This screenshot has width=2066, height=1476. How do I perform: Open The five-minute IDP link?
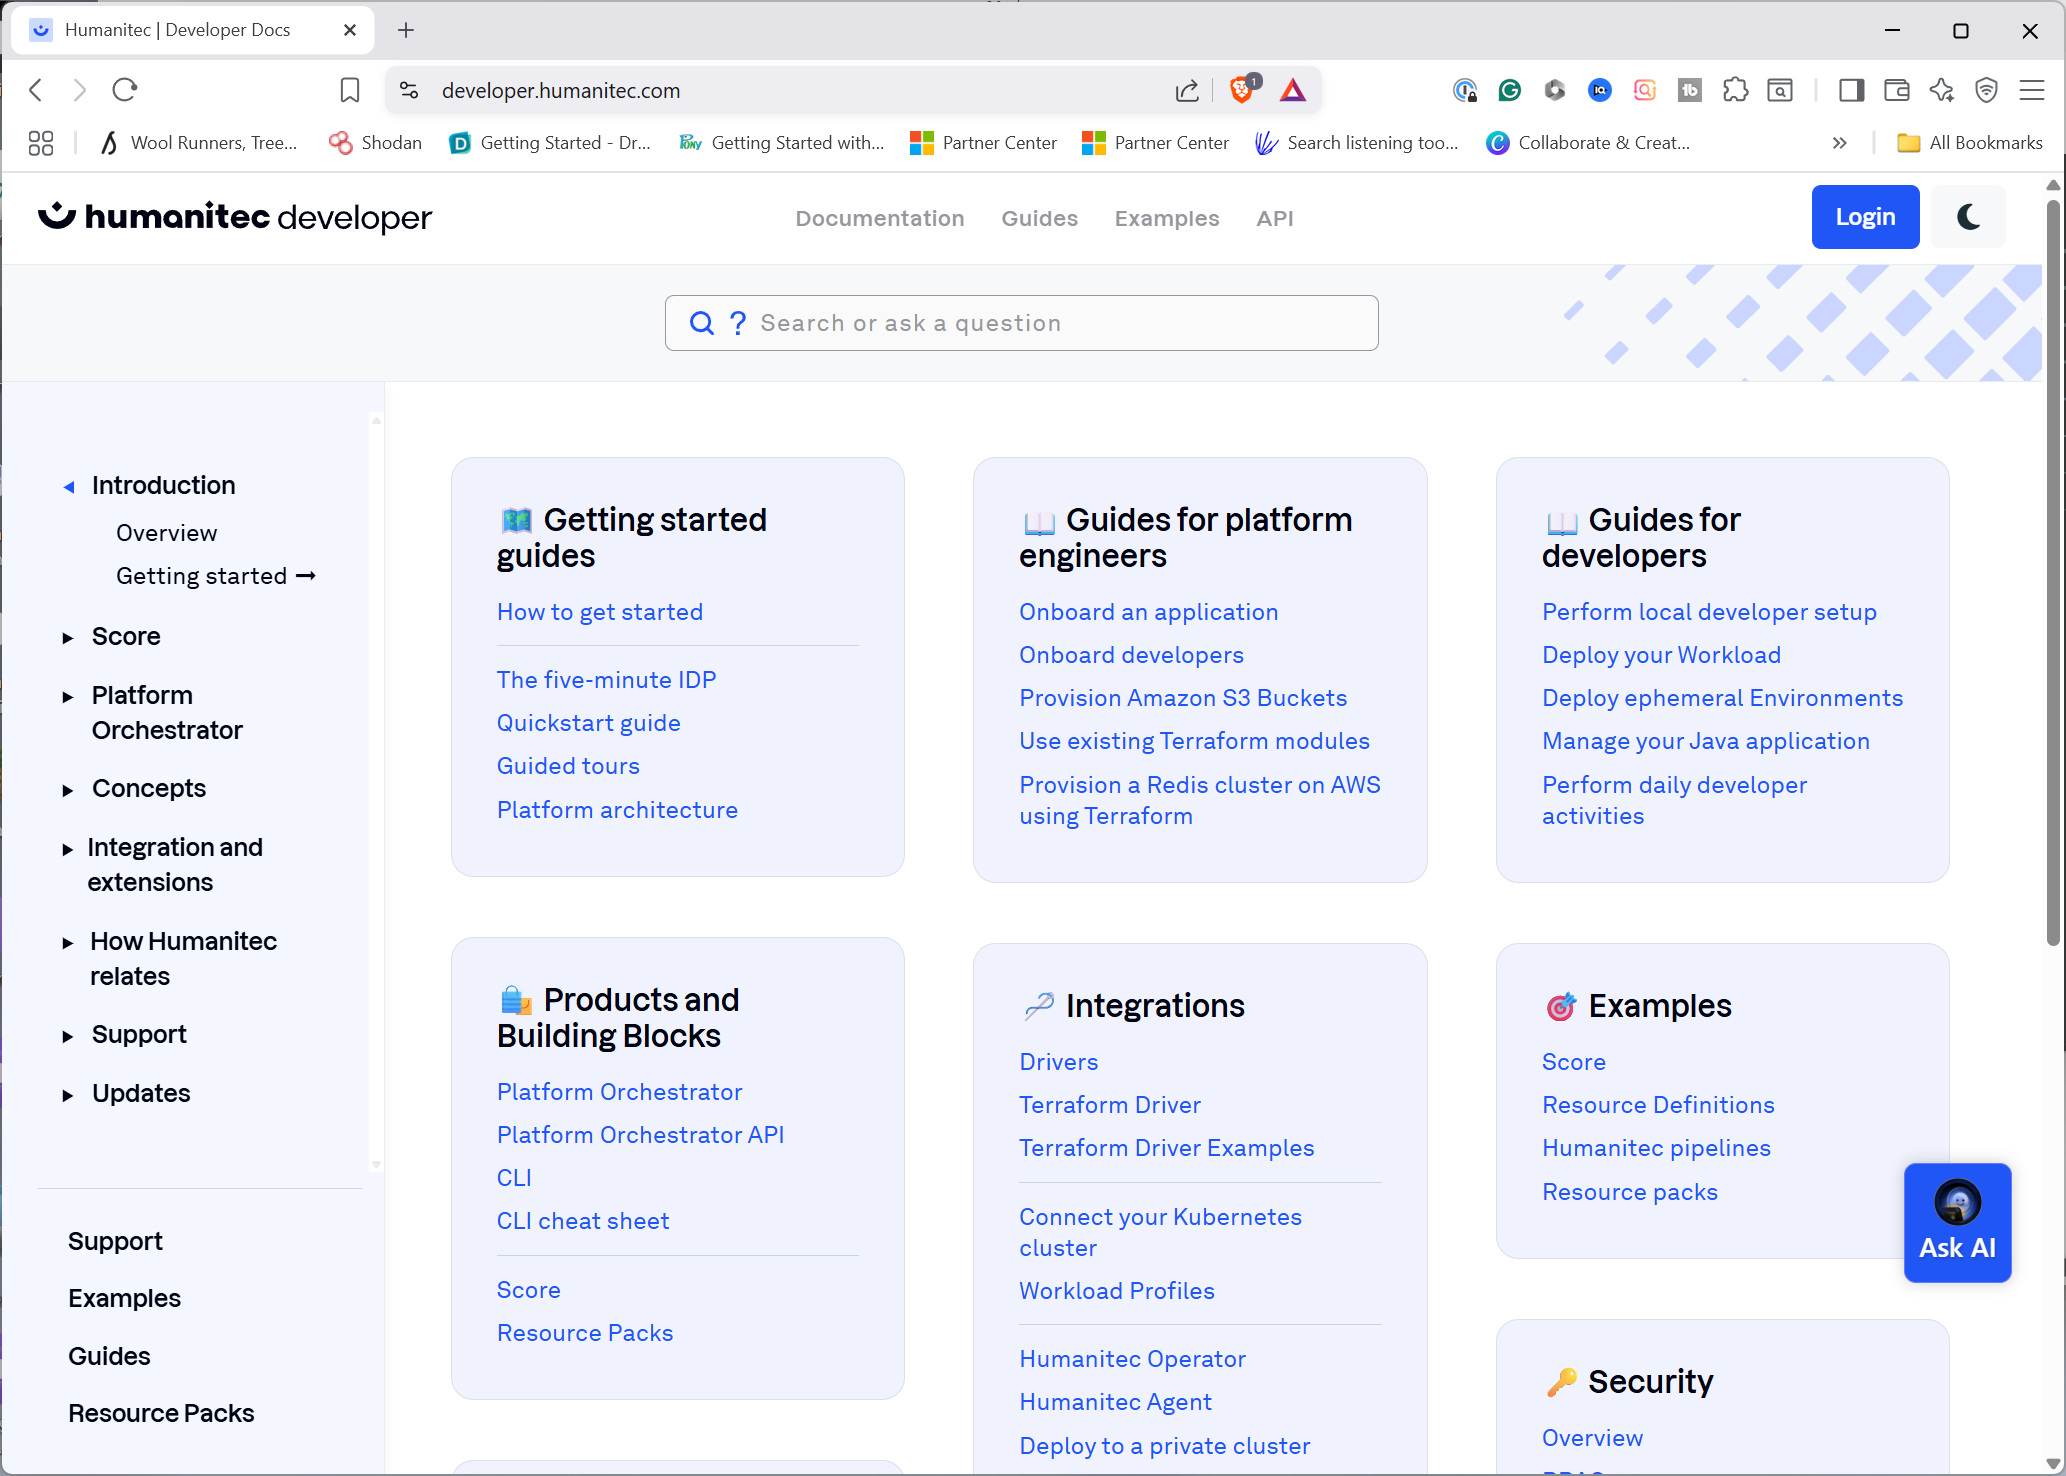click(x=607, y=680)
